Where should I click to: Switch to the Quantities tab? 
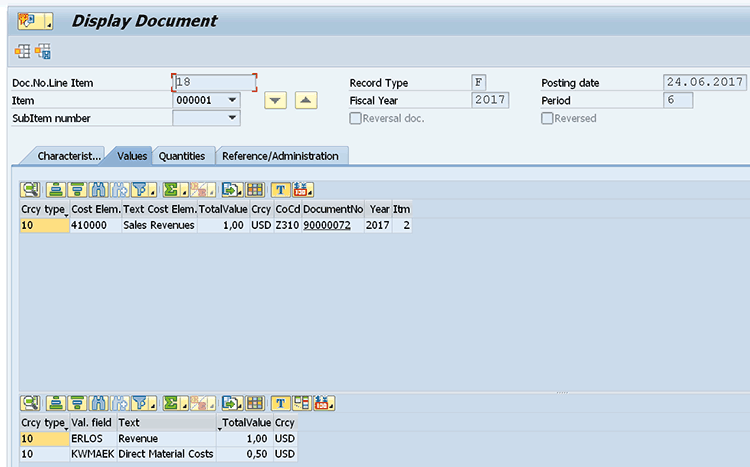tap(182, 156)
